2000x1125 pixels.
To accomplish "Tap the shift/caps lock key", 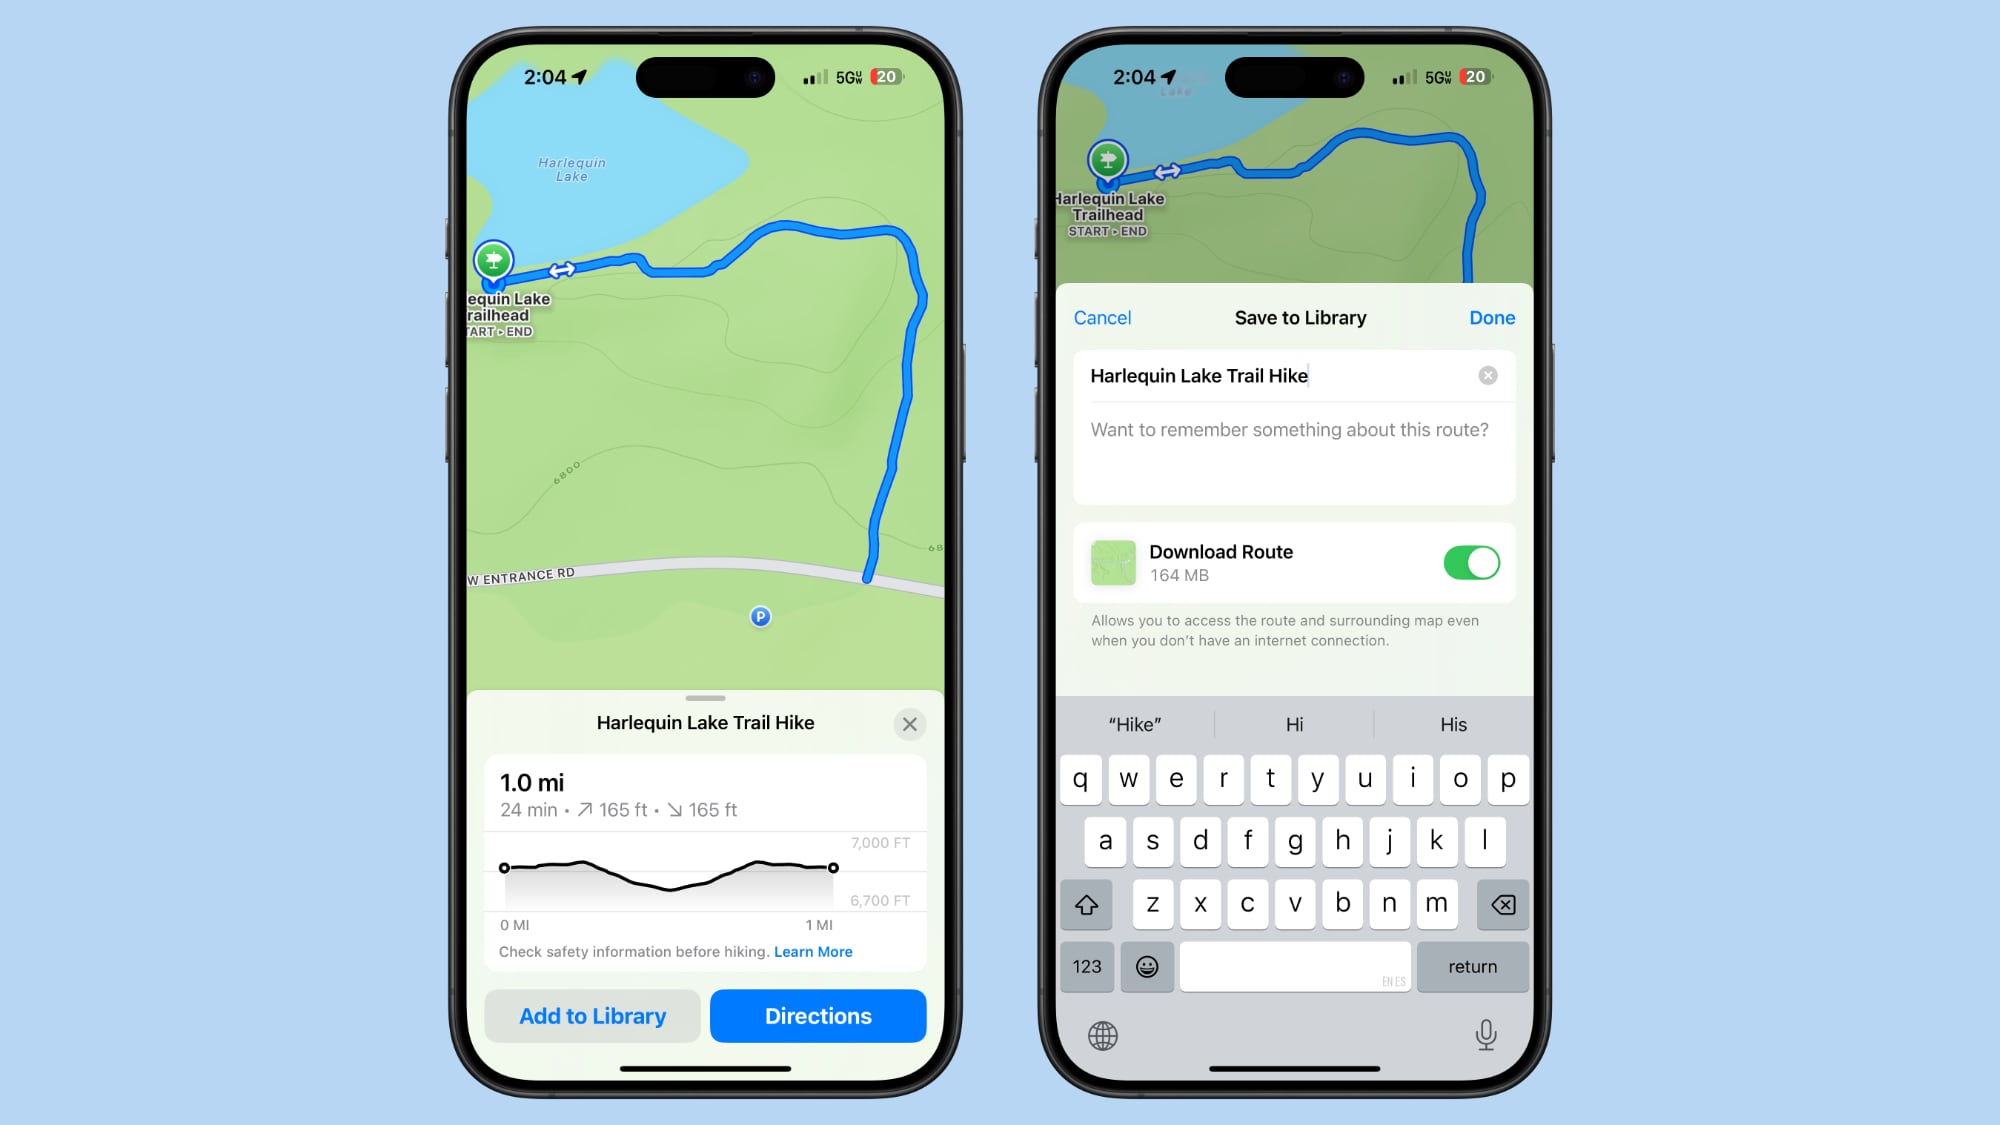I will [x=1087, y=902].
